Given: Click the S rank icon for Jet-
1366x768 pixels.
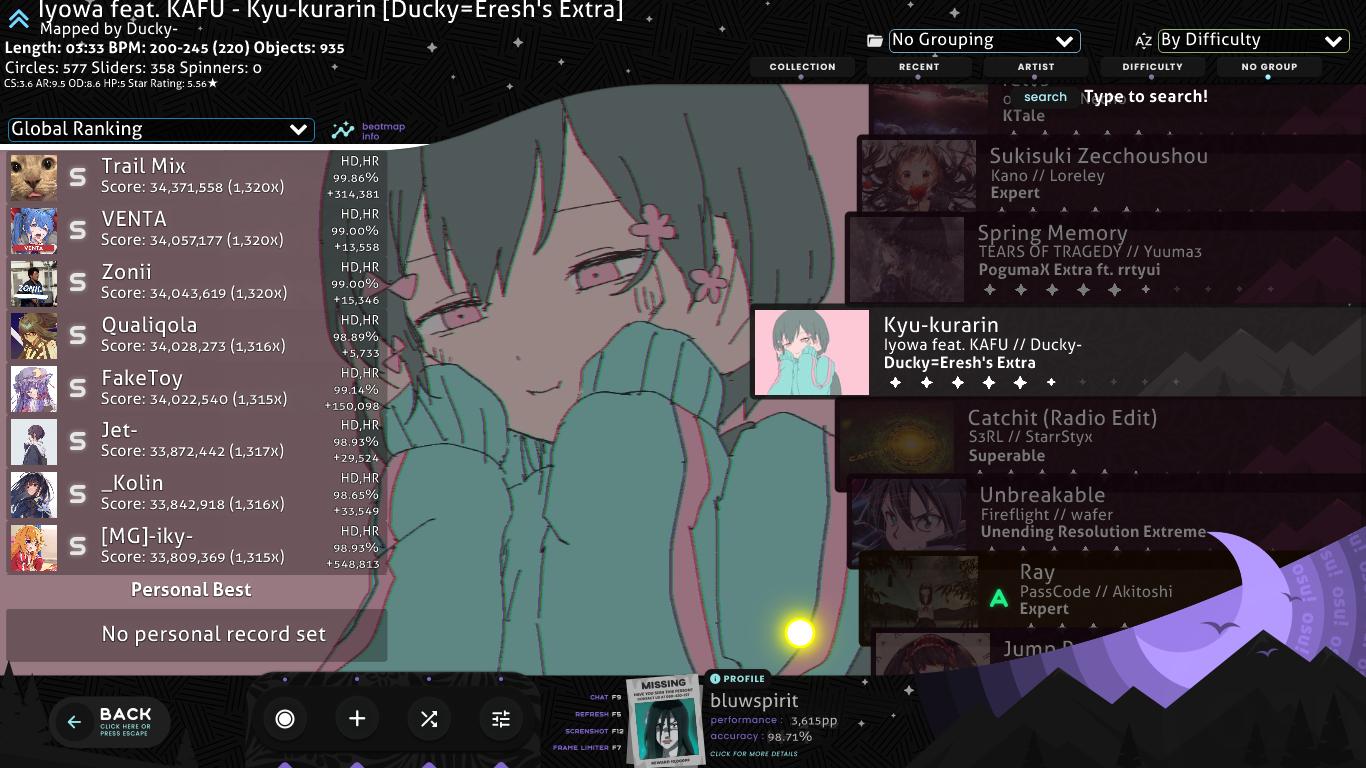Looking at the screenshot, I should [78, 443].
